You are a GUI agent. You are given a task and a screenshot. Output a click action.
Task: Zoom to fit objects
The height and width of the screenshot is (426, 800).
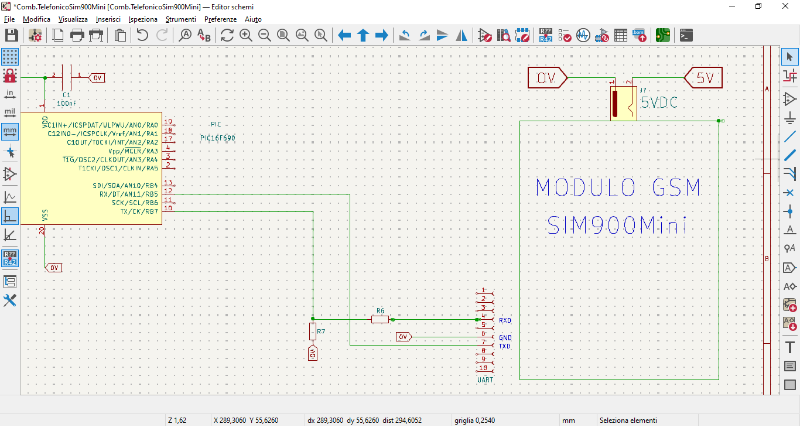[x=302, y=35]
